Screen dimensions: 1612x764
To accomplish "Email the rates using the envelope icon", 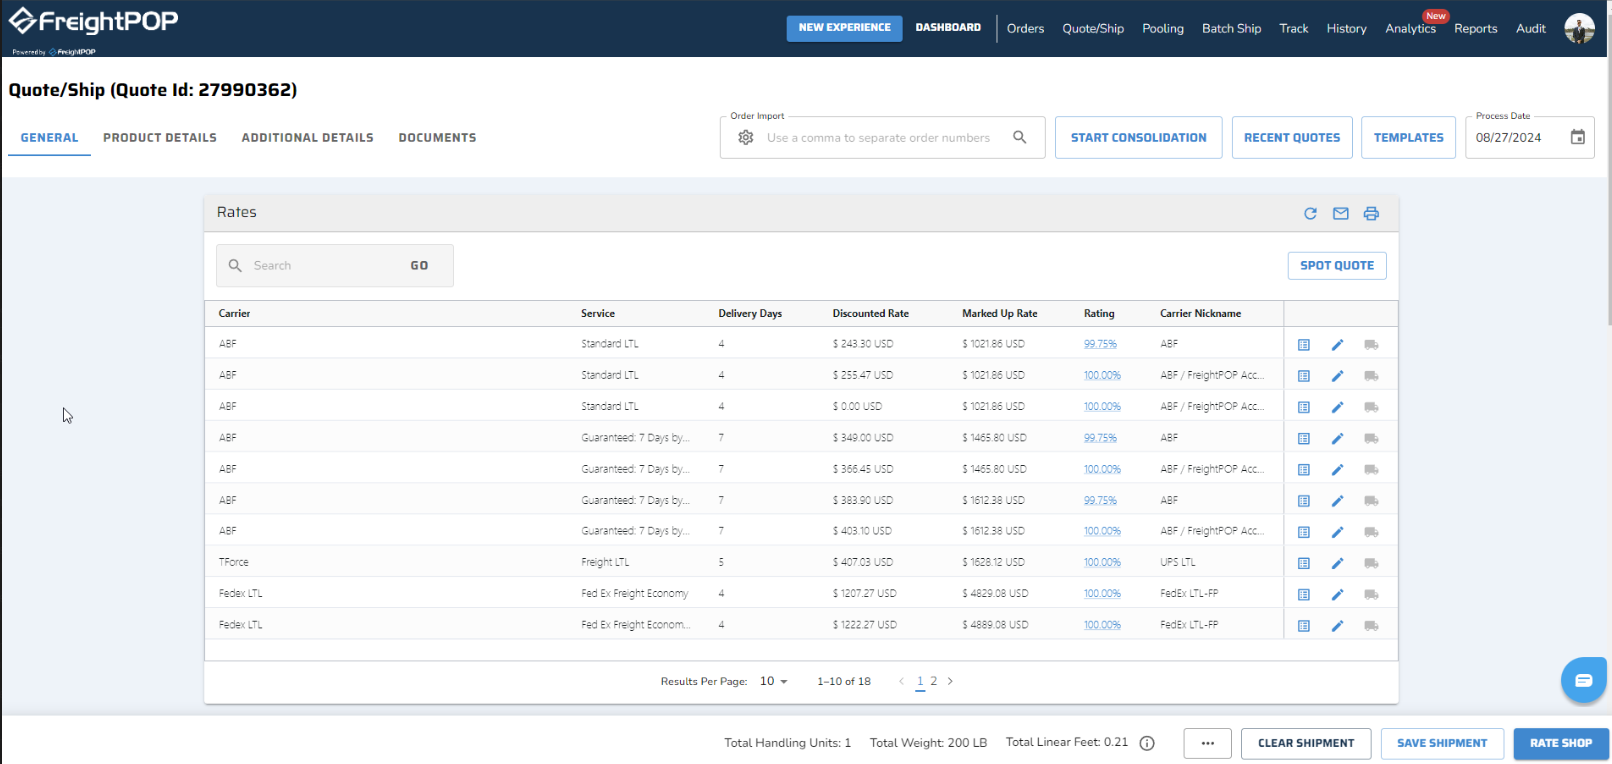I will pos(1341,213).
